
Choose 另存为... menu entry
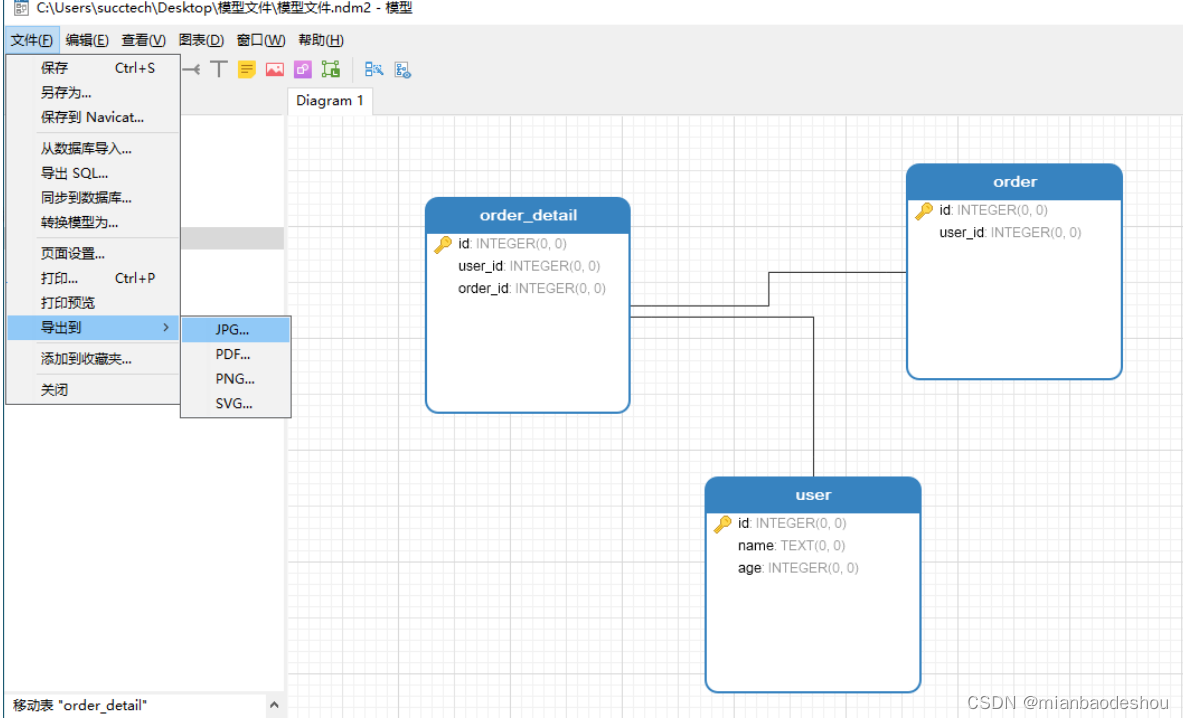pyautogui.click(x=93, y=93)
